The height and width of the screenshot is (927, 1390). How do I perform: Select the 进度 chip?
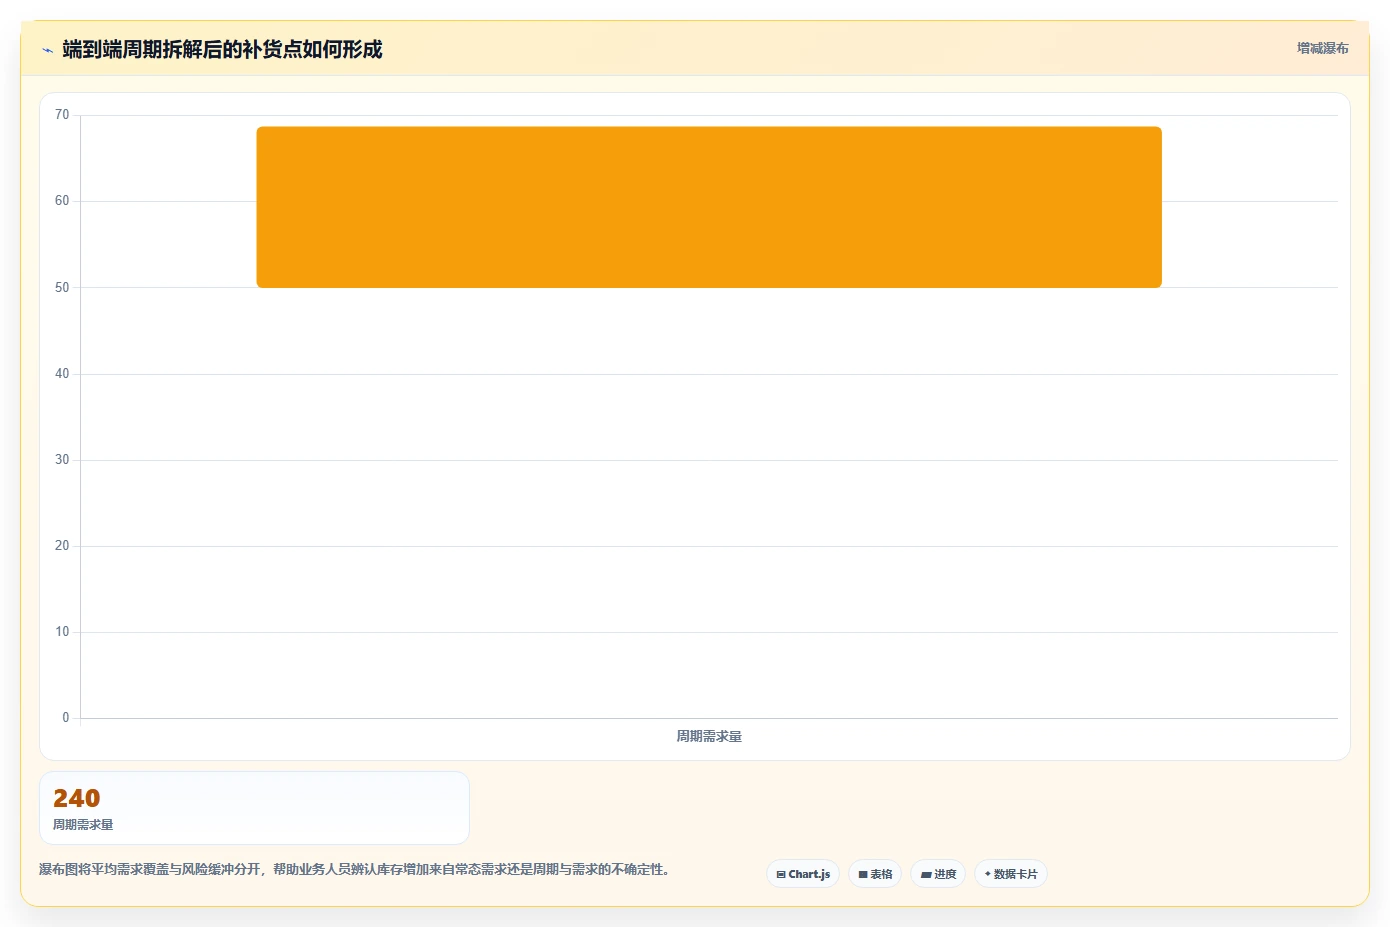[x=938, y=874]
